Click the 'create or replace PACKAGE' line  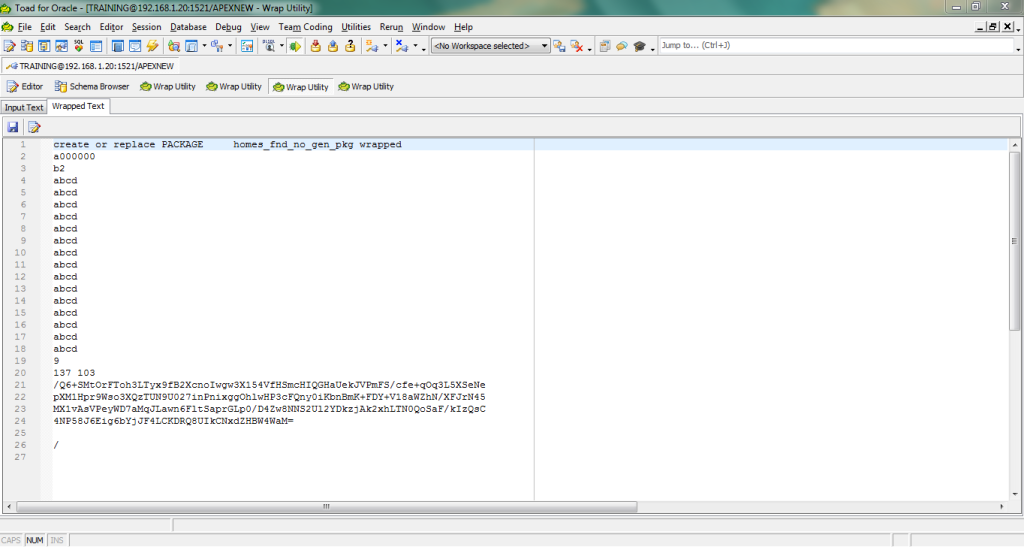point(227,144)
